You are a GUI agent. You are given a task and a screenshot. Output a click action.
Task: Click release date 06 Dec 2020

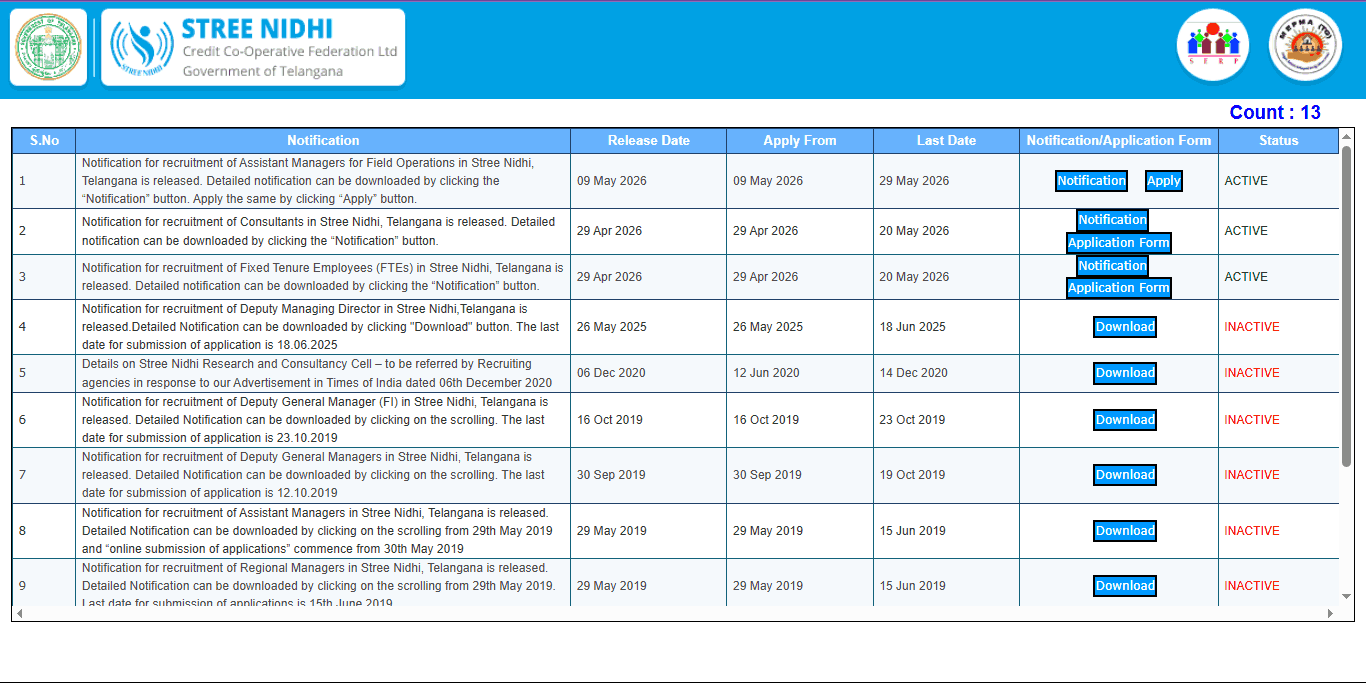pyautogui.click(x=611, y=373)
